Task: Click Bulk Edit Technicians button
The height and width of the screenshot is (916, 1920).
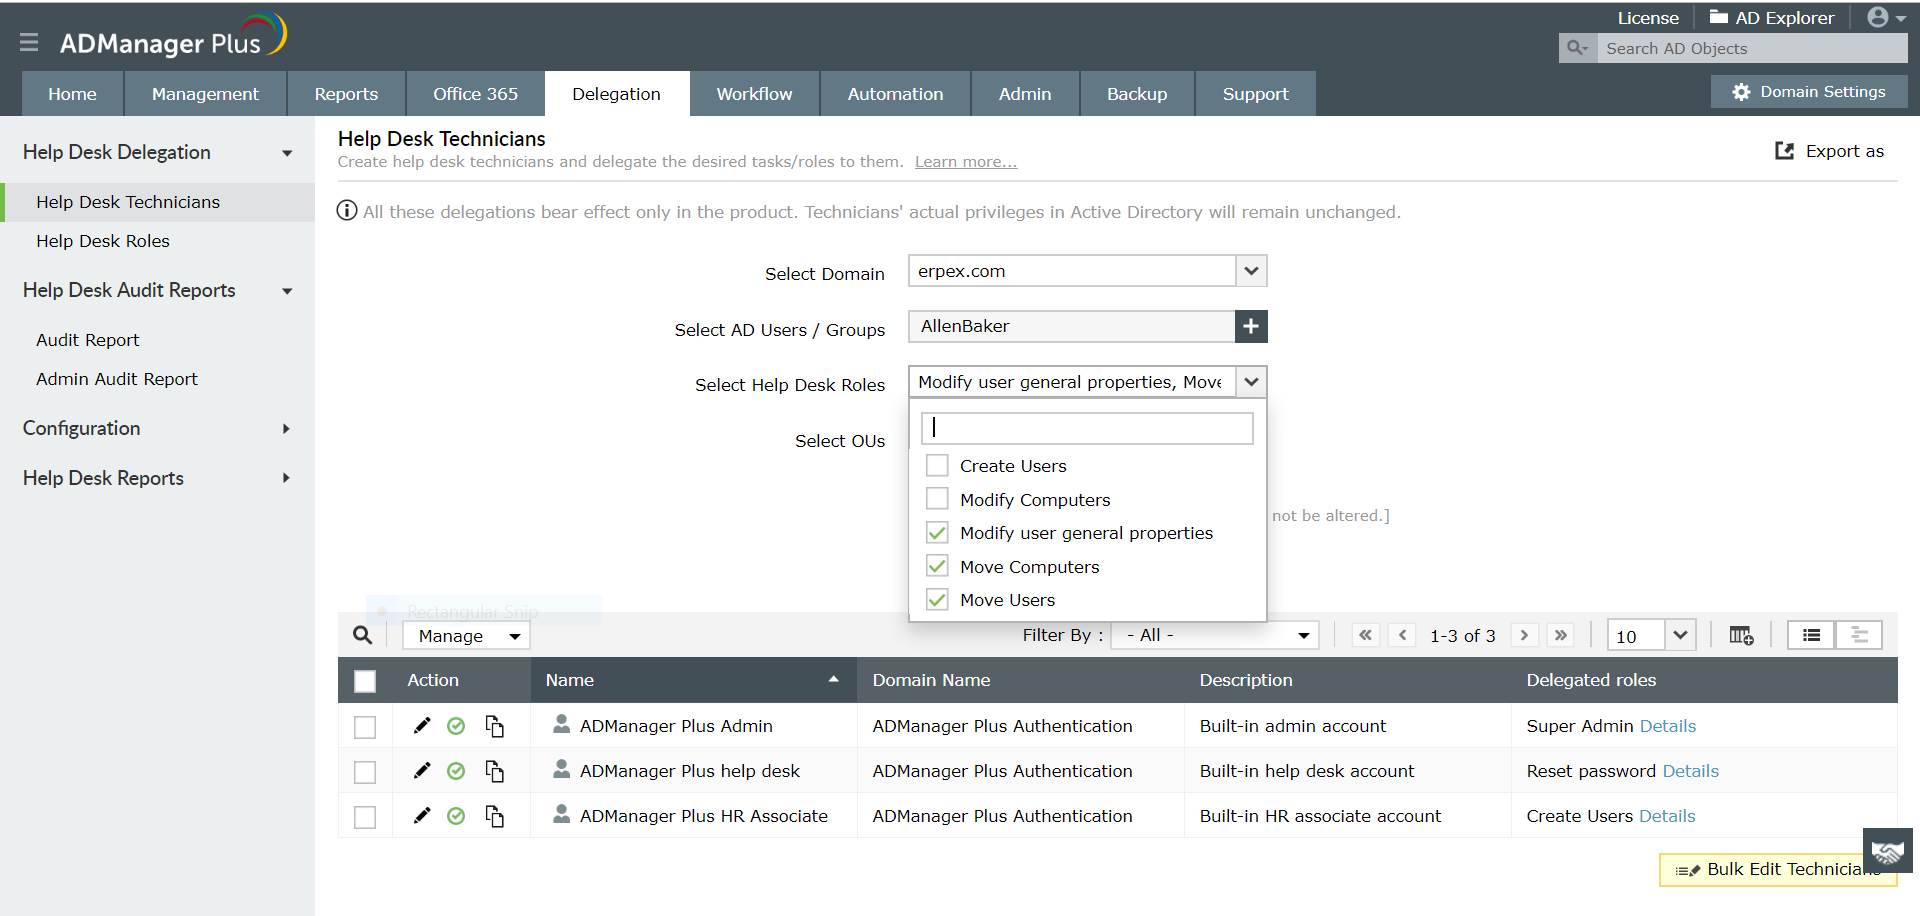Action: tap(1778, 870)
